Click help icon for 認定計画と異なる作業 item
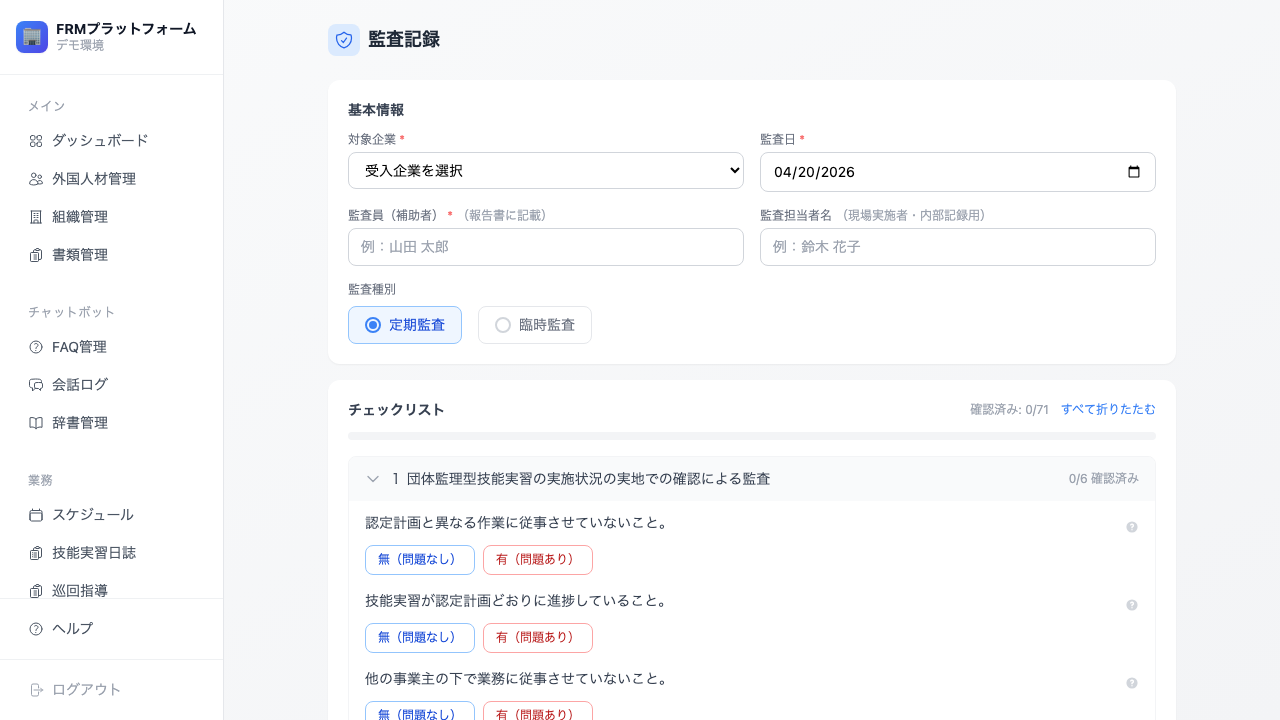This screenshot has width=1280, height=720. (1132, 527)
